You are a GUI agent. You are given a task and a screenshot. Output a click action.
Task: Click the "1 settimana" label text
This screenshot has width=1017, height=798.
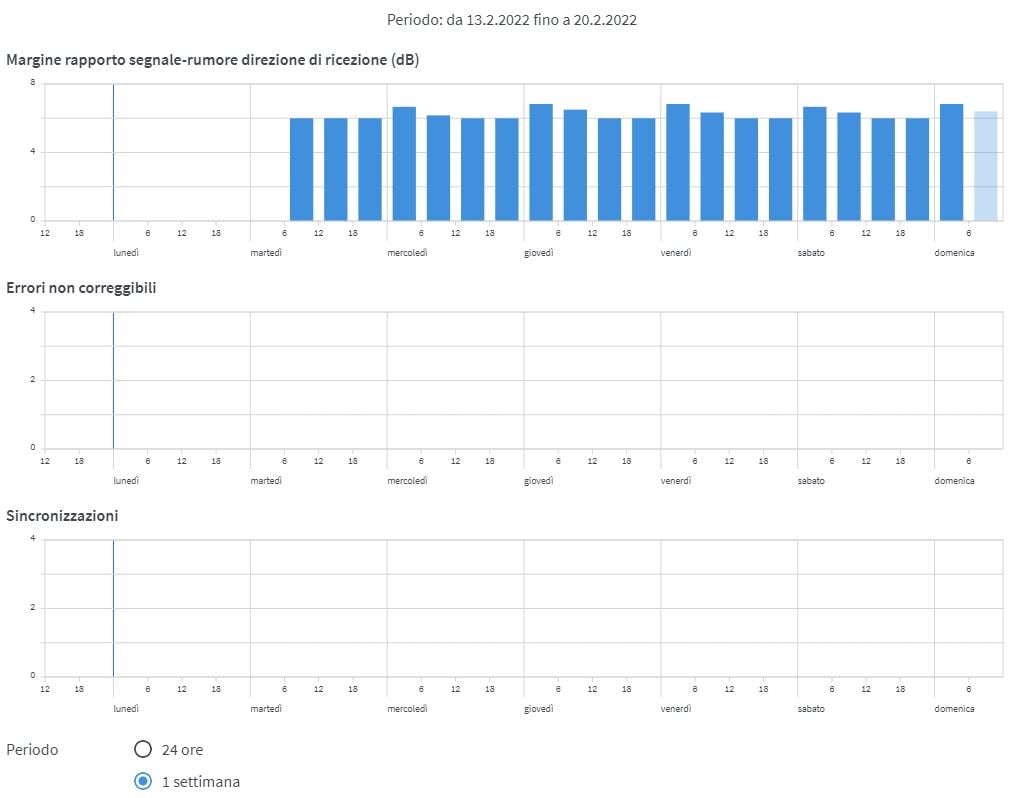click(x=200, y=781)
